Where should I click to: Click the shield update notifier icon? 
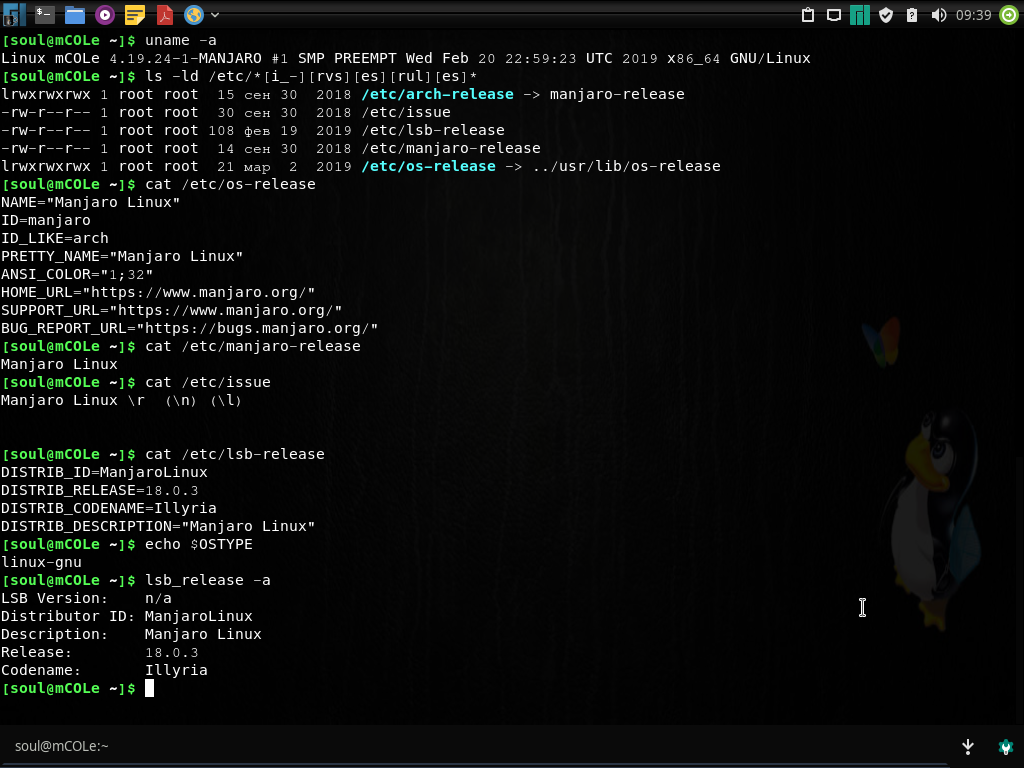point(886,15)
